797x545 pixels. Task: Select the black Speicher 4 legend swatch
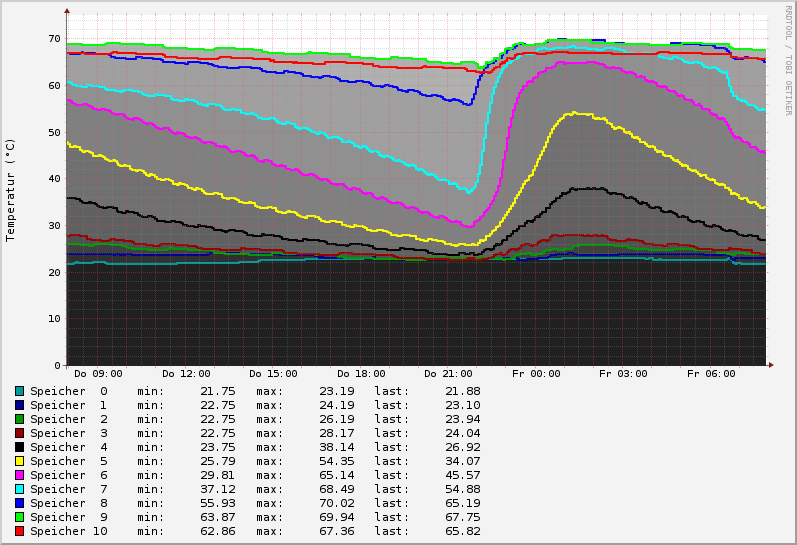click(x=19, y=447)
